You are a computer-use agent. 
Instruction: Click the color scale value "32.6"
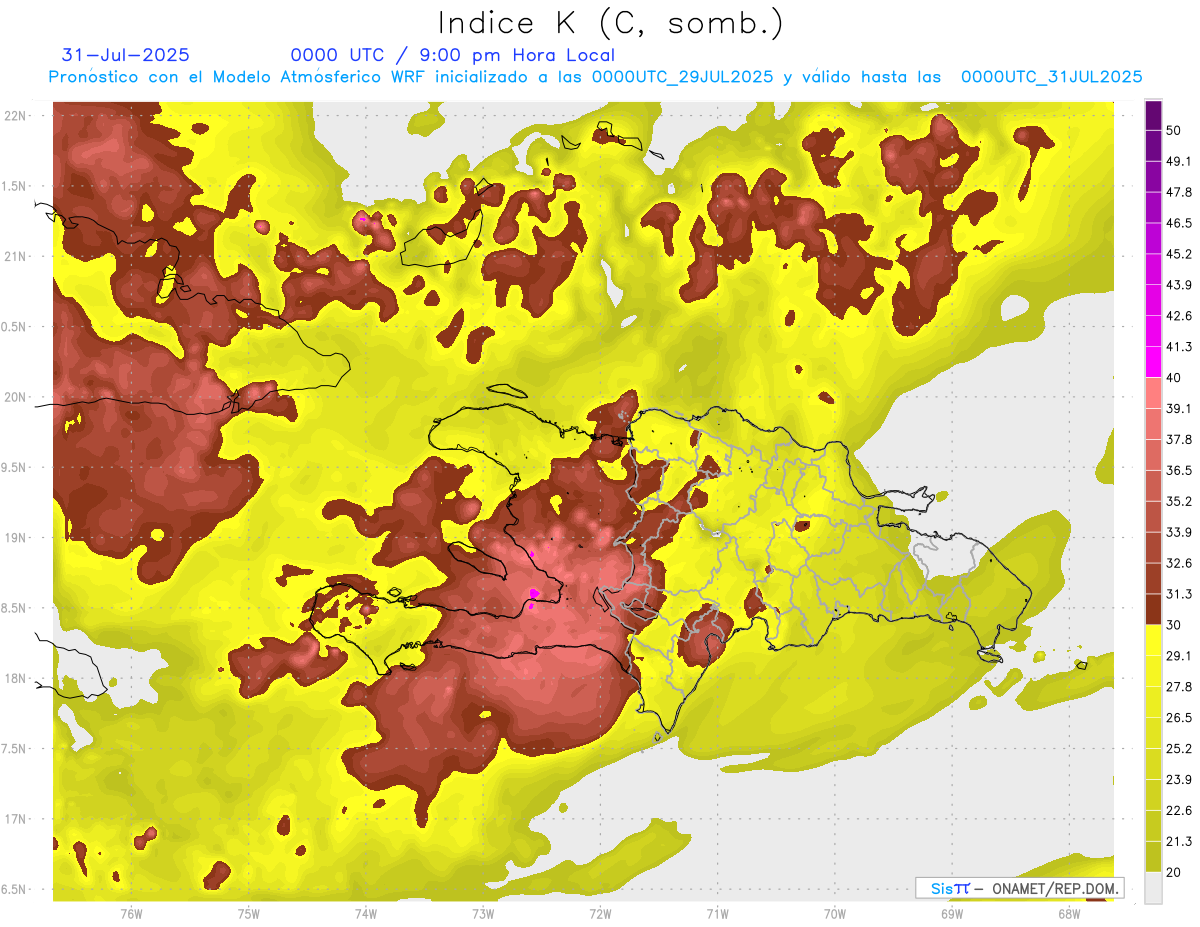coord(1178,563)
